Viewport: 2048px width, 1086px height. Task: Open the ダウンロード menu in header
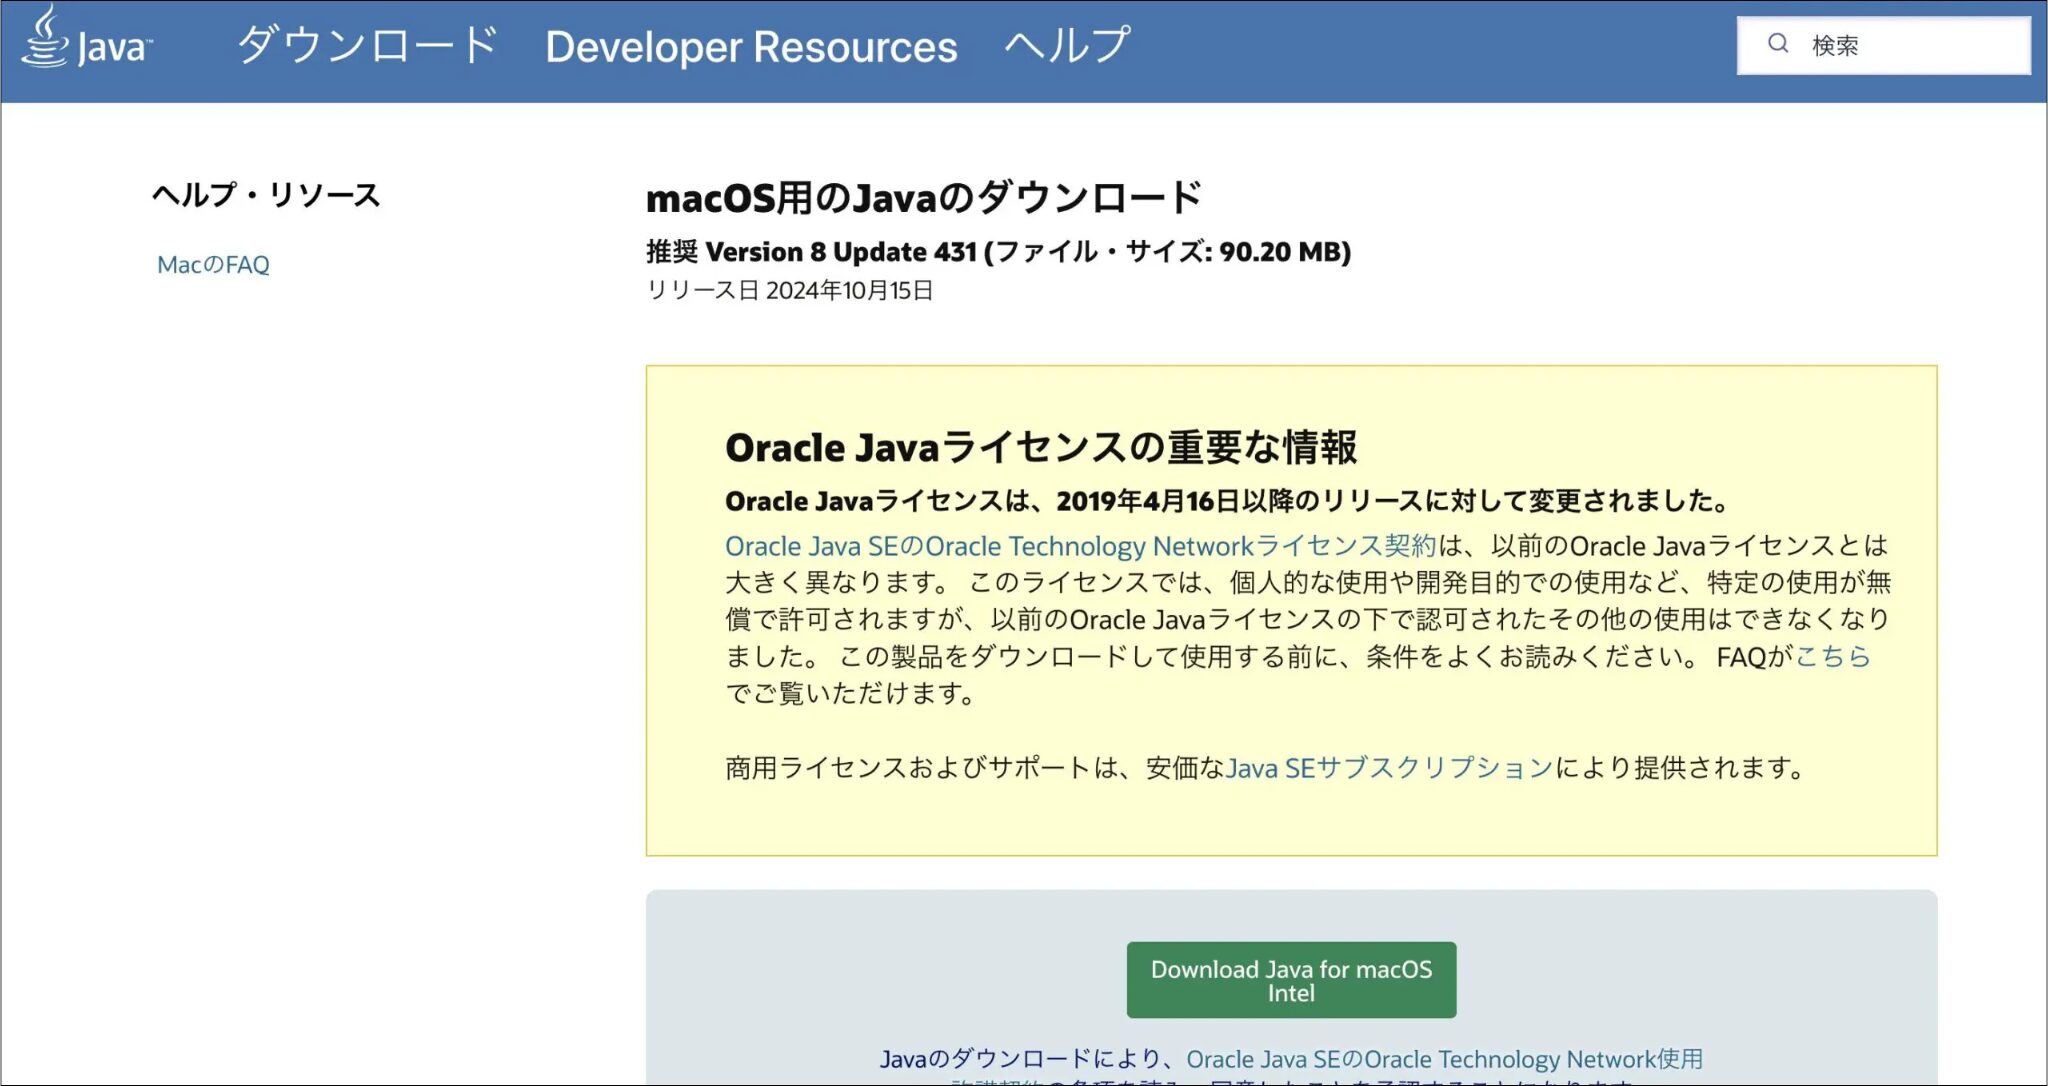[x=367, y=46]
